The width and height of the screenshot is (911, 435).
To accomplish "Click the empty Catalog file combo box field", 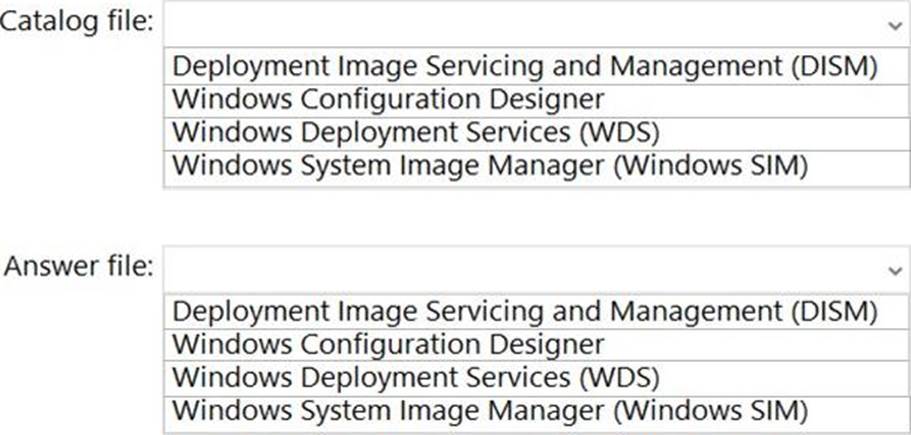I will click(520, 25).
